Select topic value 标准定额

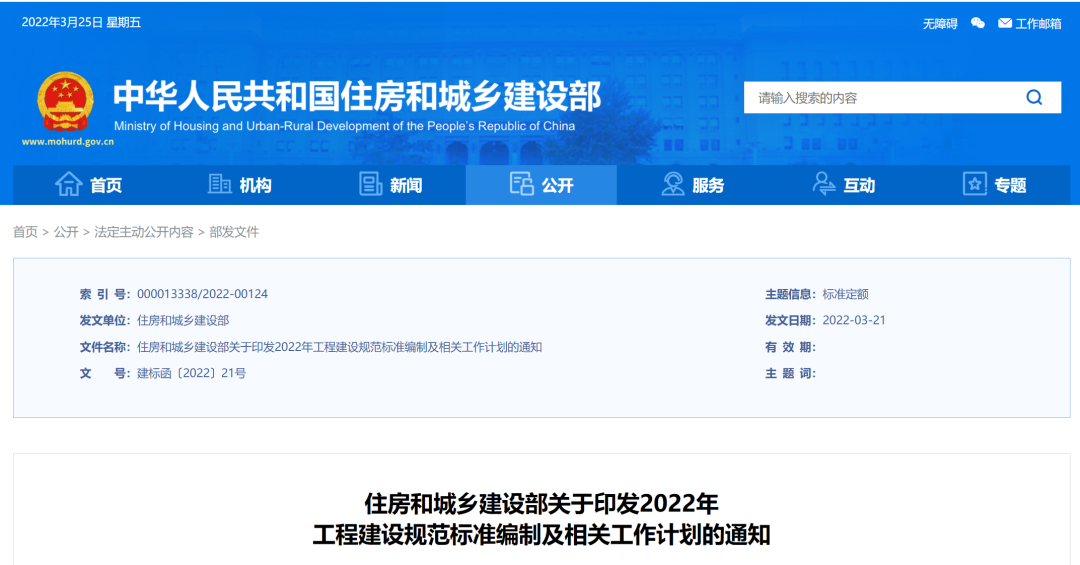click(846, 294)
